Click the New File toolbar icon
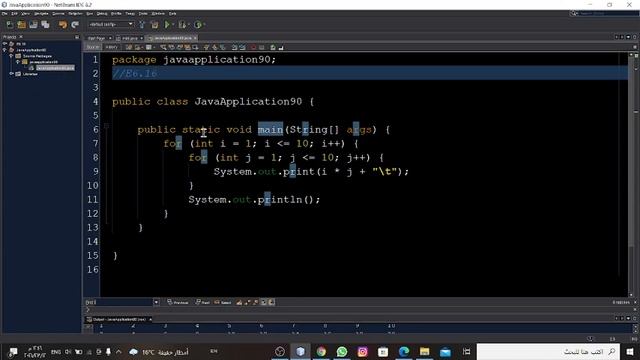Screen dimensions: 640x360 pos(9,25)
